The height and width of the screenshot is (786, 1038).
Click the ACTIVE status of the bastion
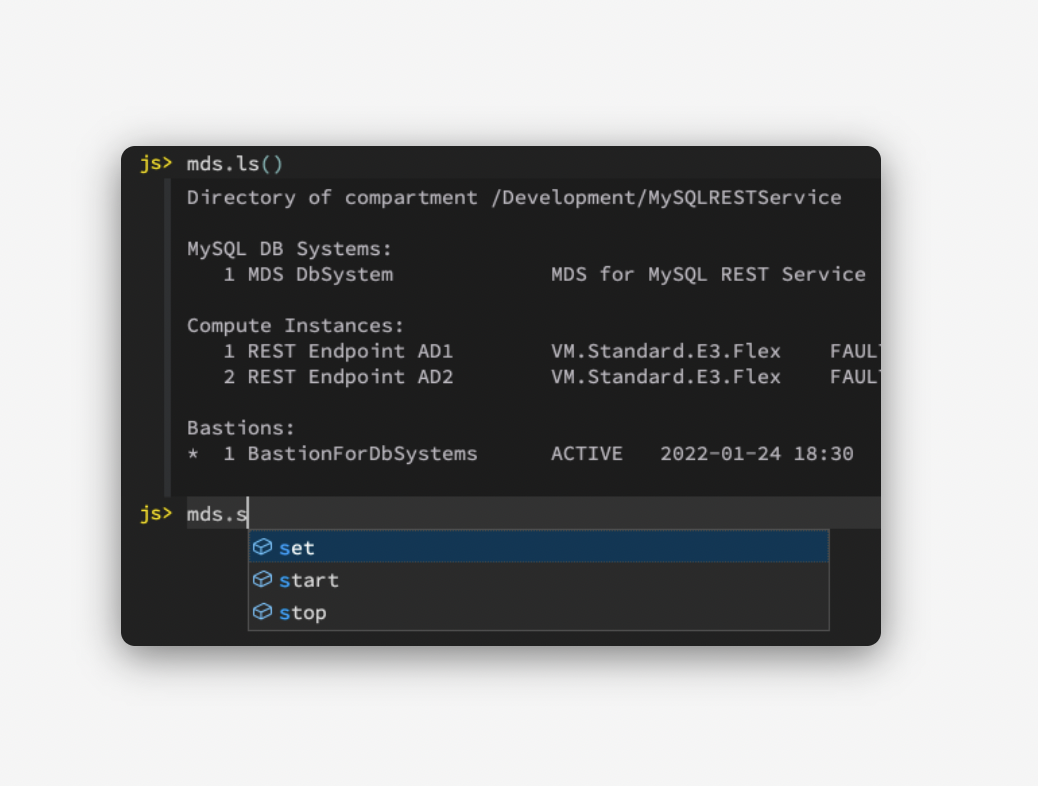[586, 454]
